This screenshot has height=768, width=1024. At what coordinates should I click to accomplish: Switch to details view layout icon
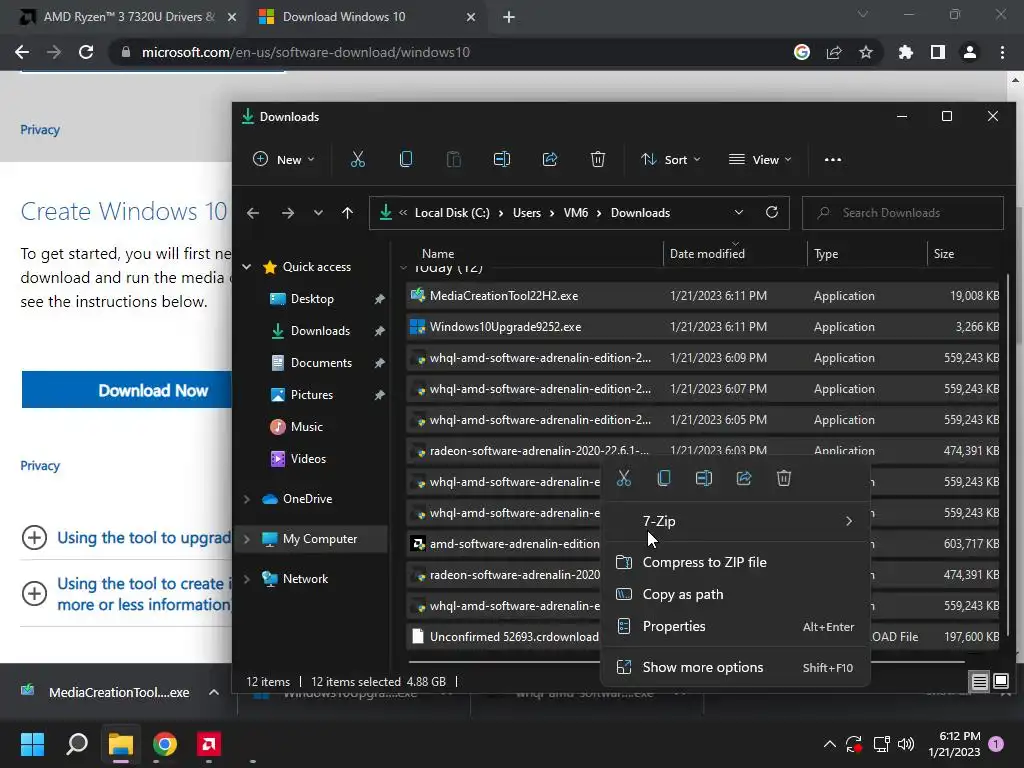click(x=979, y=682)
